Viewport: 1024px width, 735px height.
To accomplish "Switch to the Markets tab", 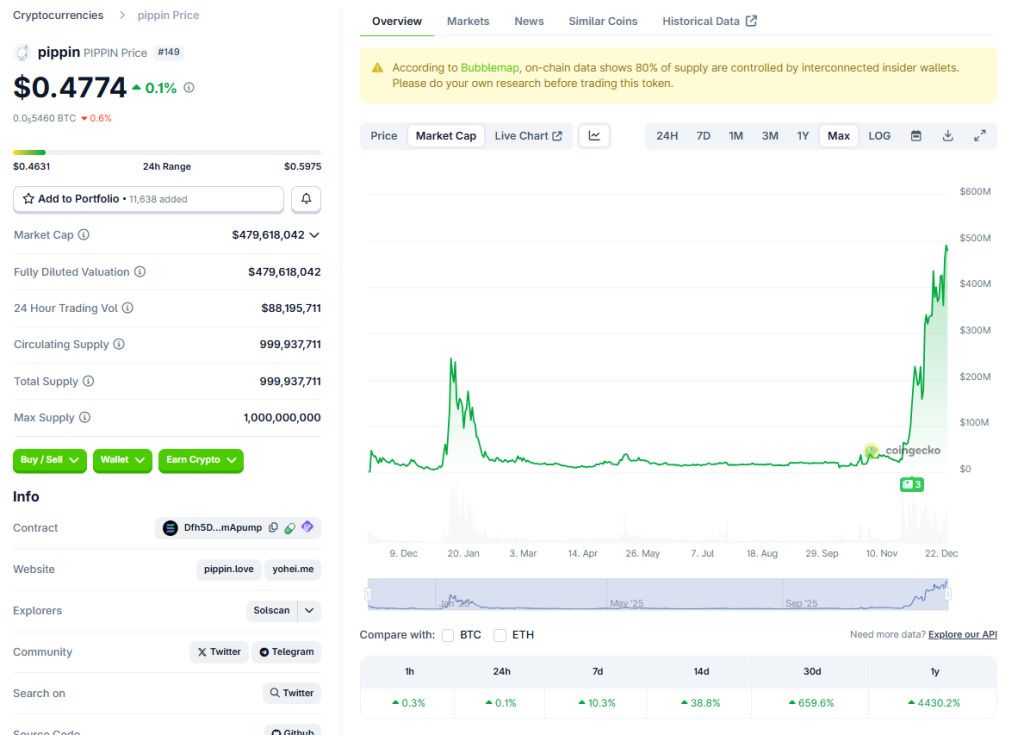I will [x=468, y=21].
